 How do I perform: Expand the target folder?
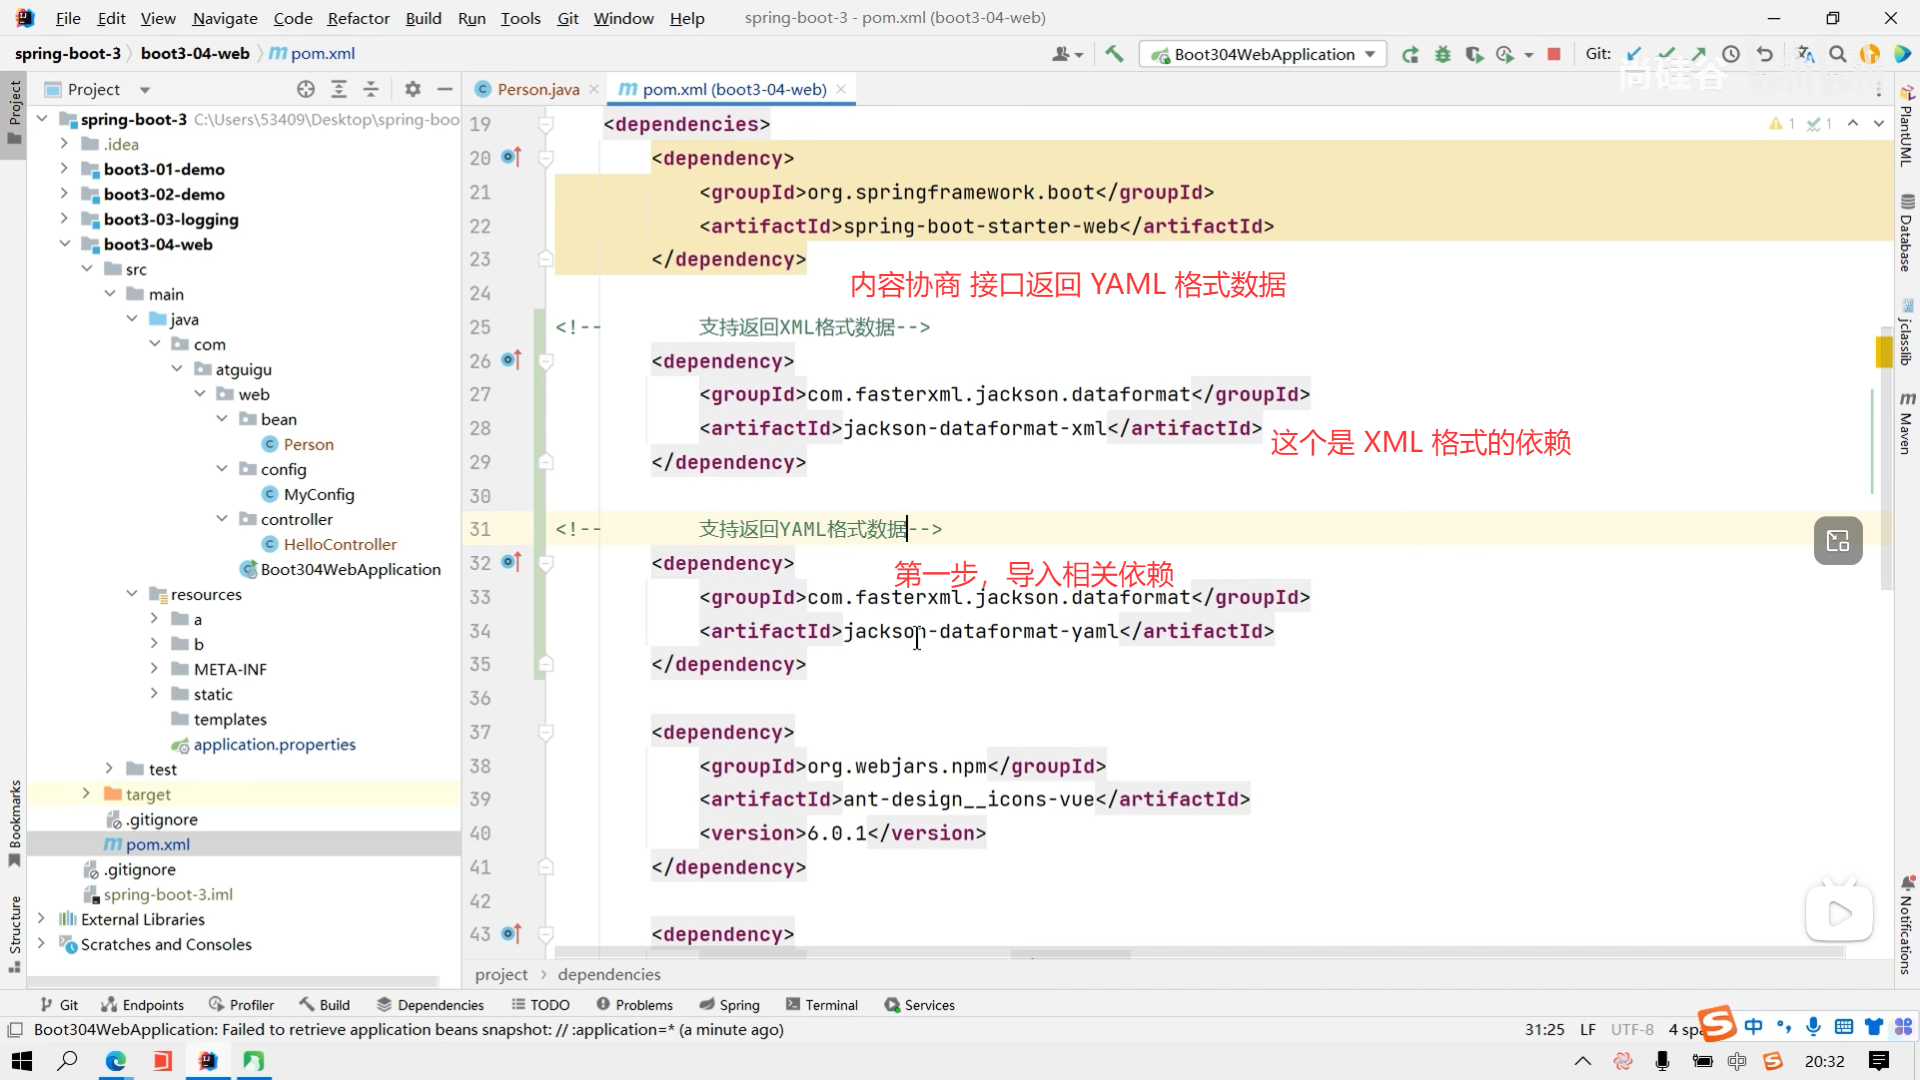86,794
